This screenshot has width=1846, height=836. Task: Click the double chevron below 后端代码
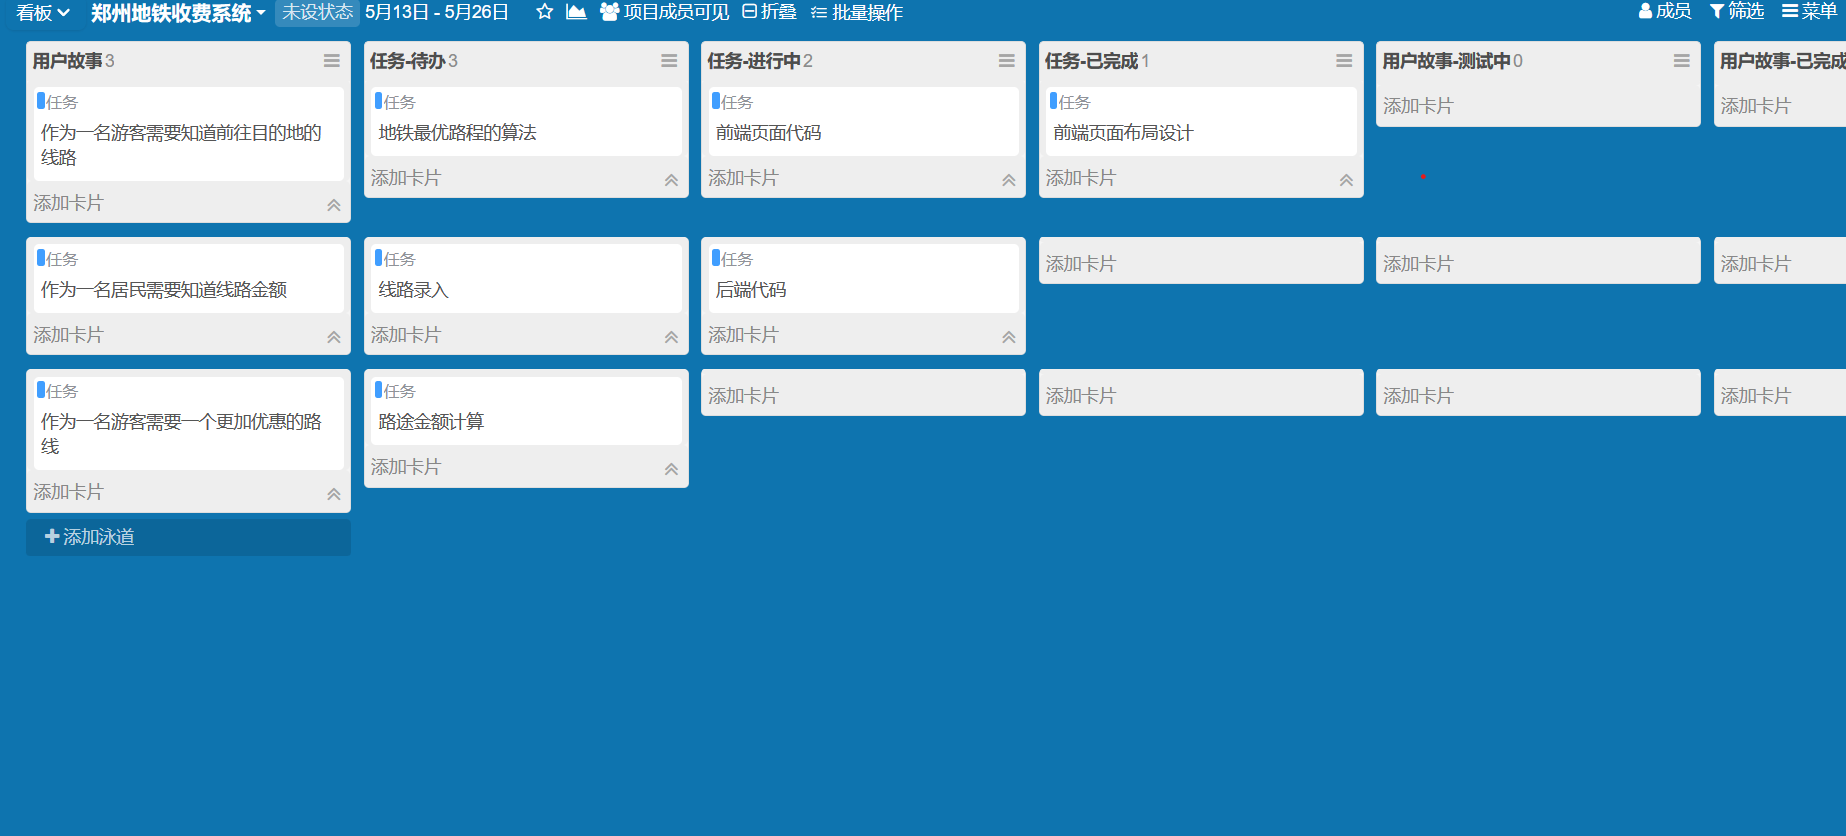[x=1009, y=337]
